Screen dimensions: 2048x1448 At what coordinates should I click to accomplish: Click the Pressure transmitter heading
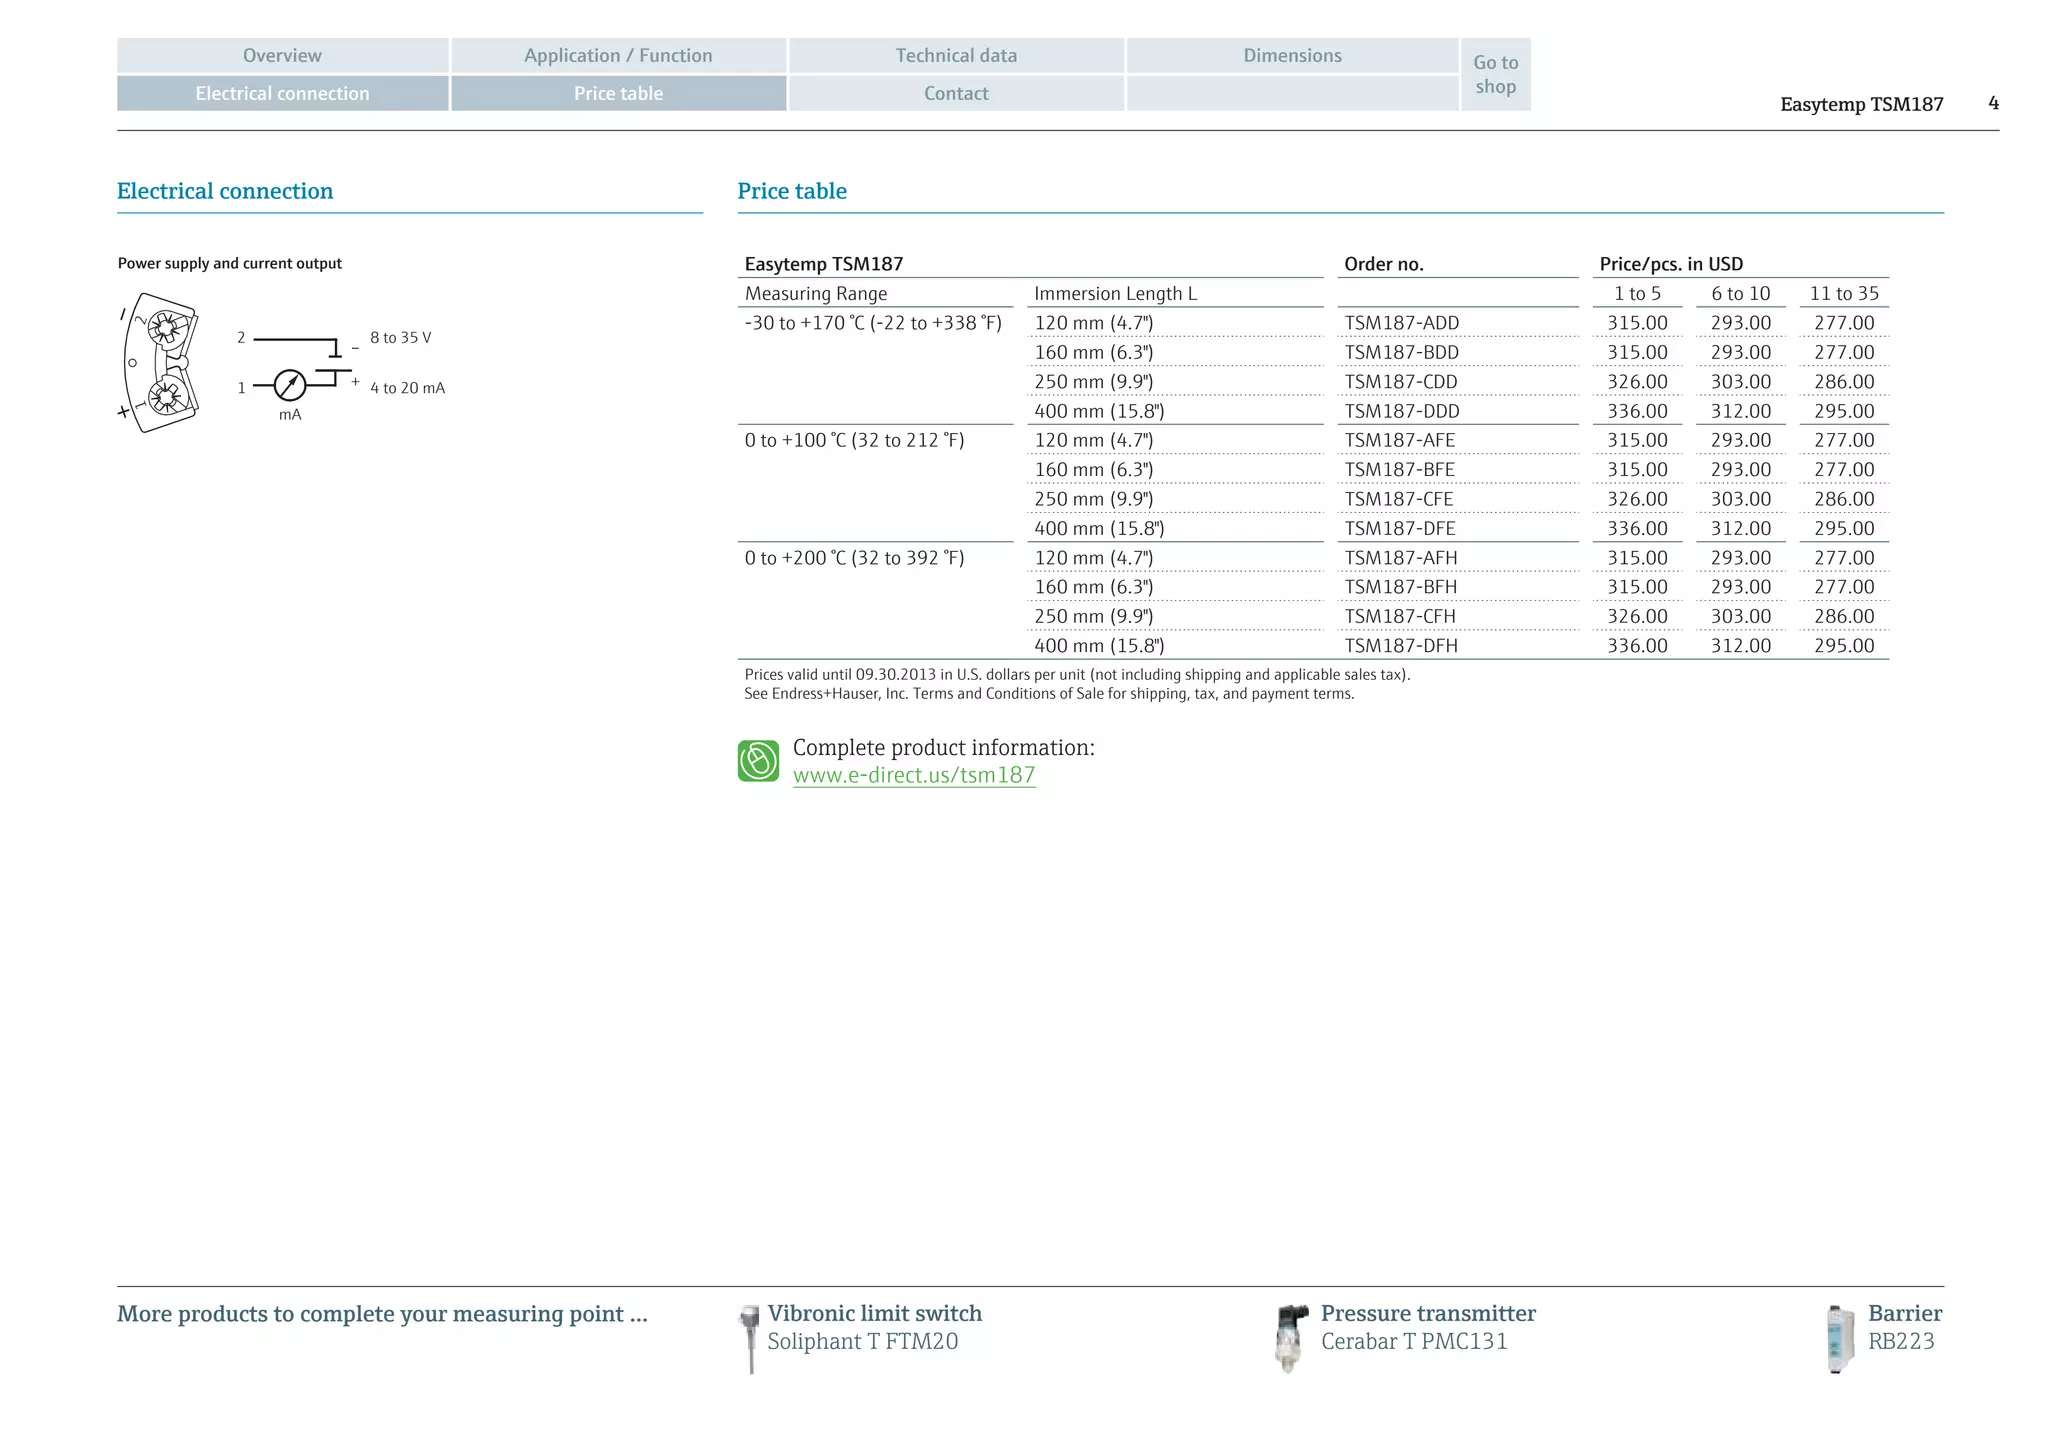click(1427, 1313)
